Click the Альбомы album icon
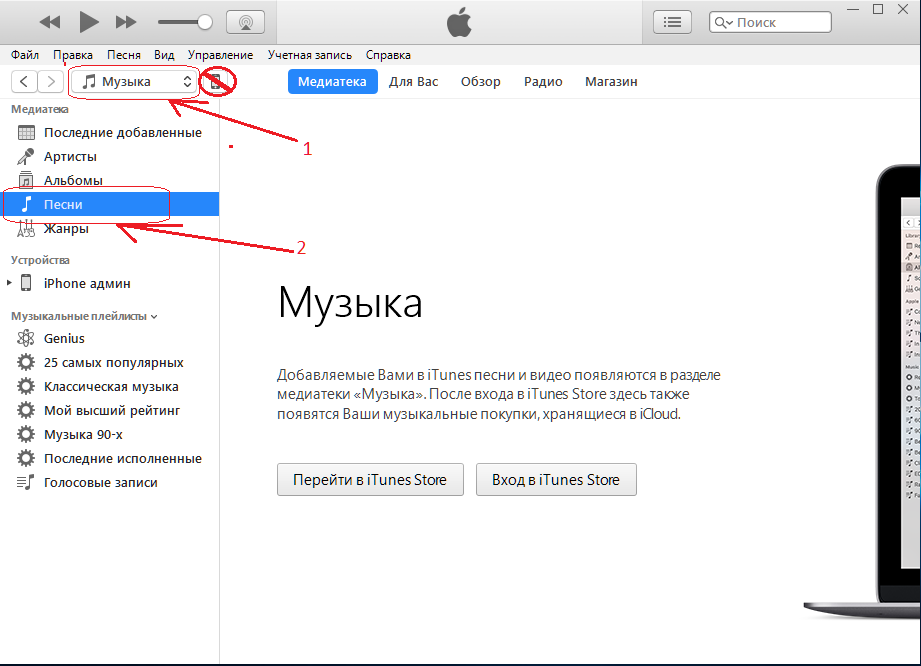 point(26,180)
